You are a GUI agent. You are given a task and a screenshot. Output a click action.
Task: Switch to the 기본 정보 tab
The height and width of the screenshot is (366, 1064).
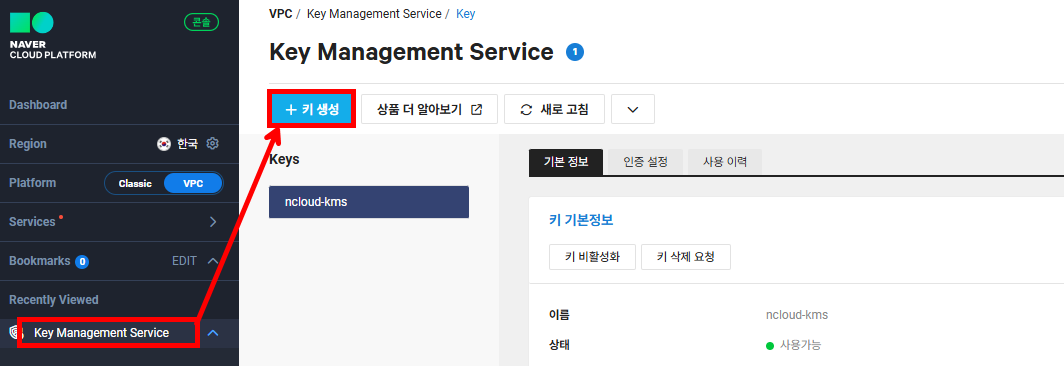pos(566,162)
